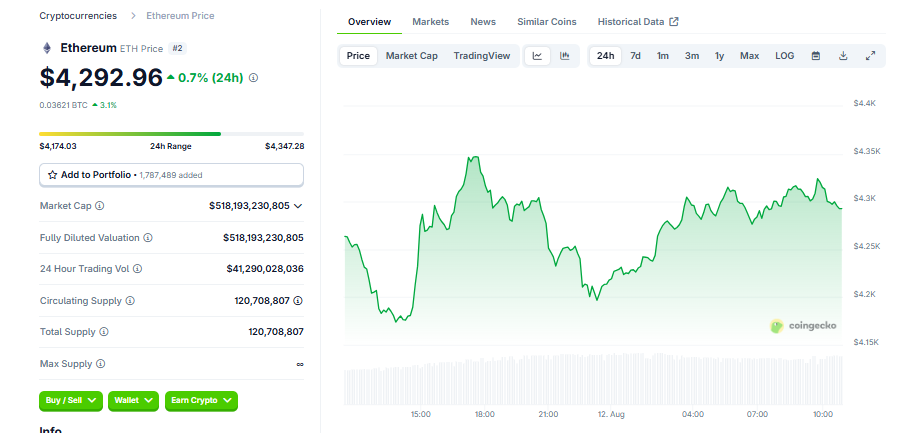910x433 pixels.
Task: Select the 7d time range
Action: 635,56
